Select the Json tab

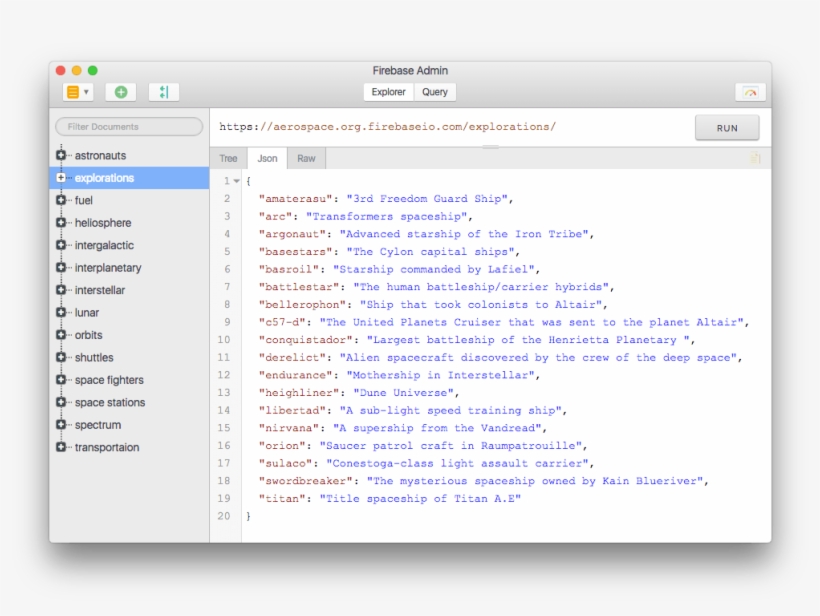(267, 158)
